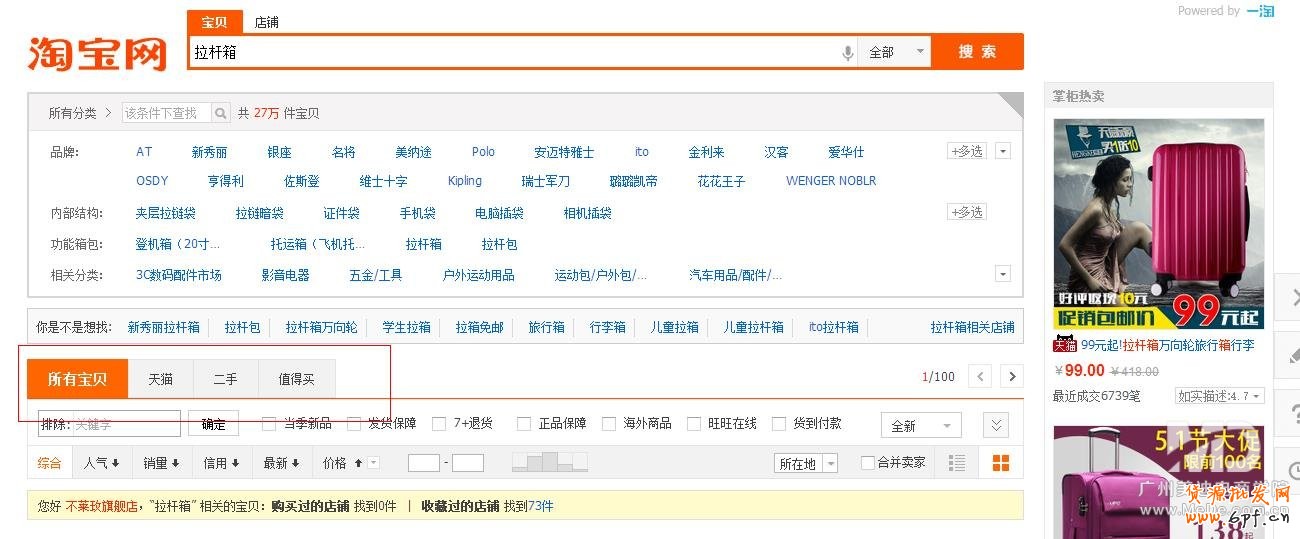This screenshot has width=1300, height=539.
Task: Select the 新秀丽 brand link
Action: 209,152
